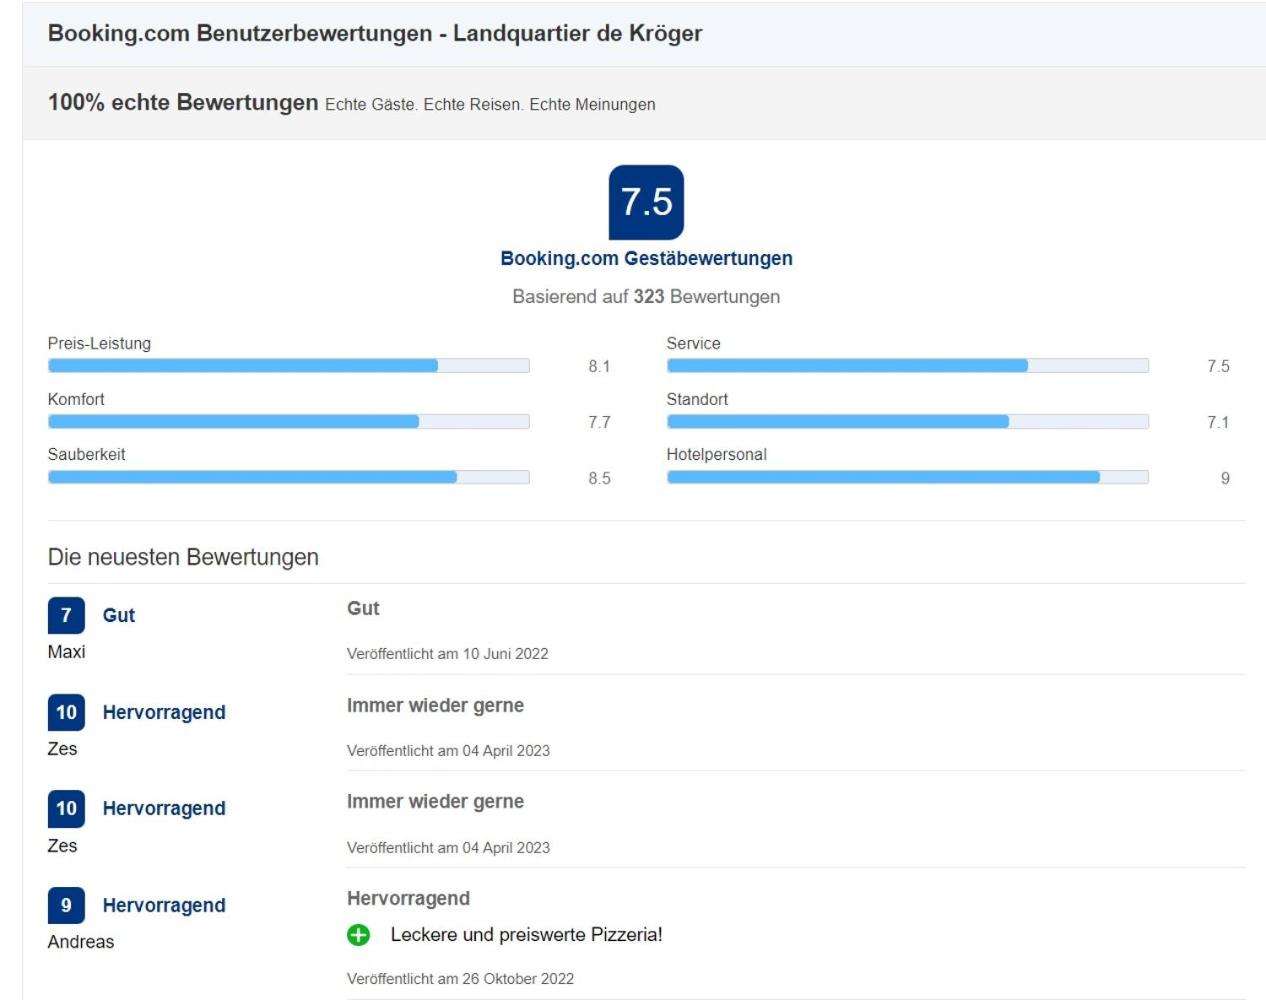This screenshot has height=1000, width=1266.
Task: Select the score badge 7 for Maxi
Action: [x=66, y=615]
